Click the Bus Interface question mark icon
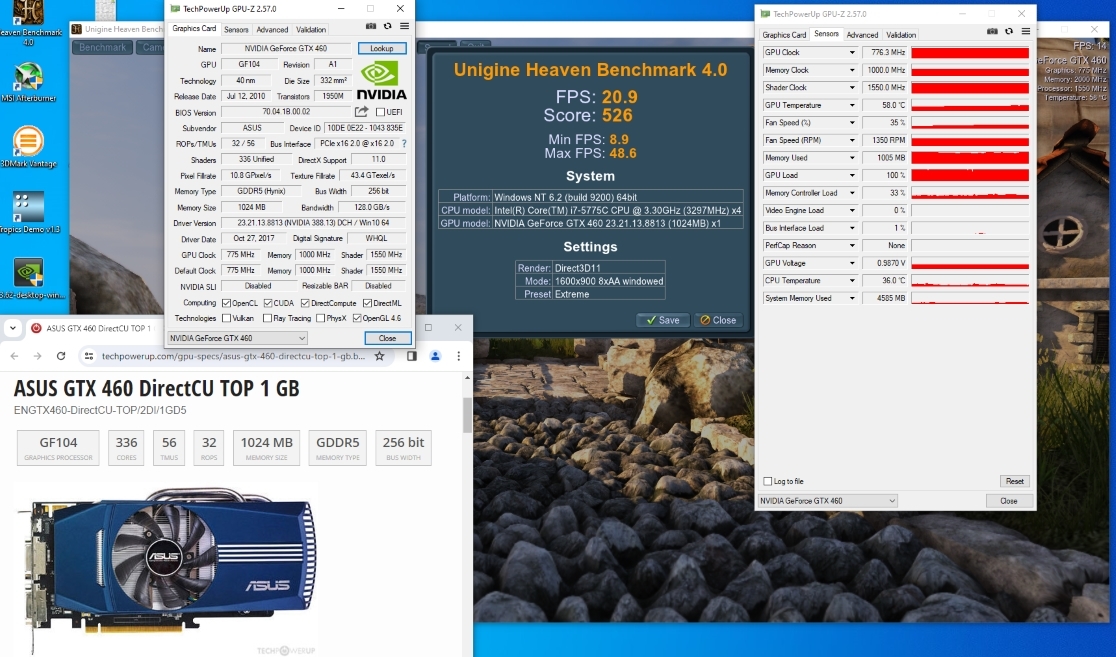Image resolution: width=1116 pixels, height=657 pixels. click(404, 144)
